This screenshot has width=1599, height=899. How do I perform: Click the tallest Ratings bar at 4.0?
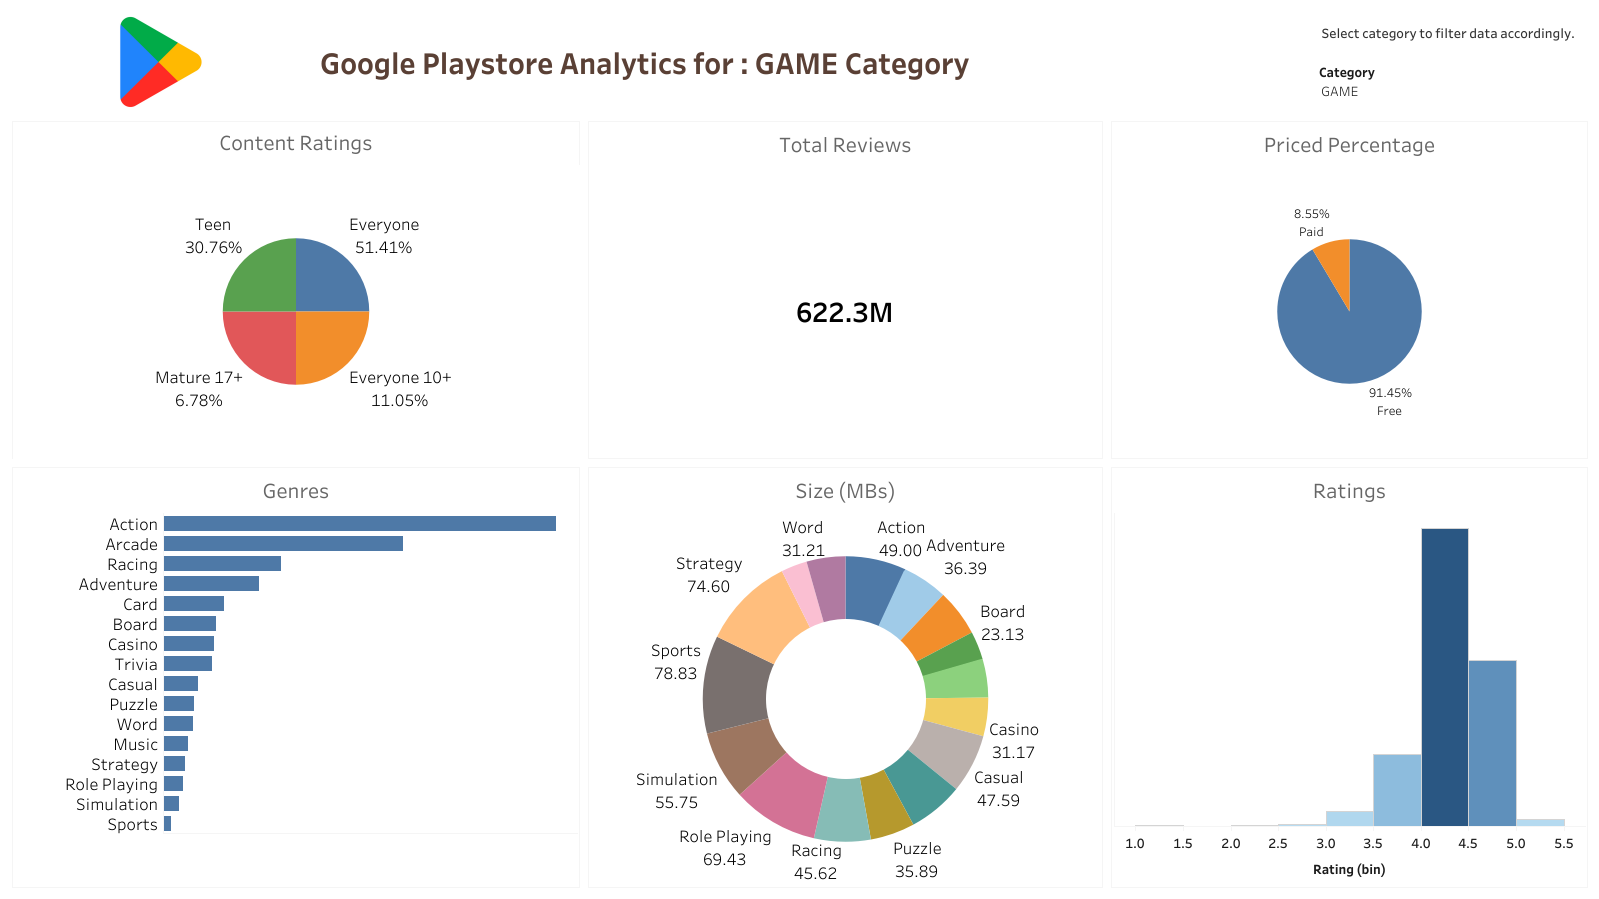[x=1444, y=677]
